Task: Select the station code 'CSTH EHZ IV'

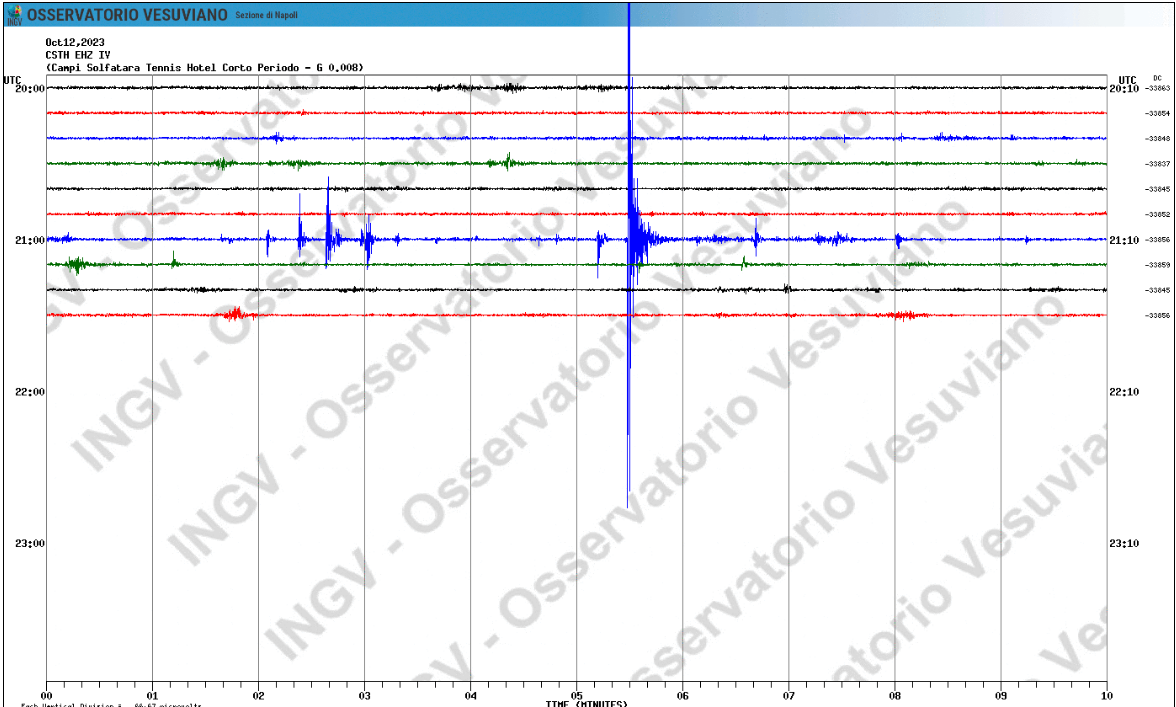Action: [77, 55]
